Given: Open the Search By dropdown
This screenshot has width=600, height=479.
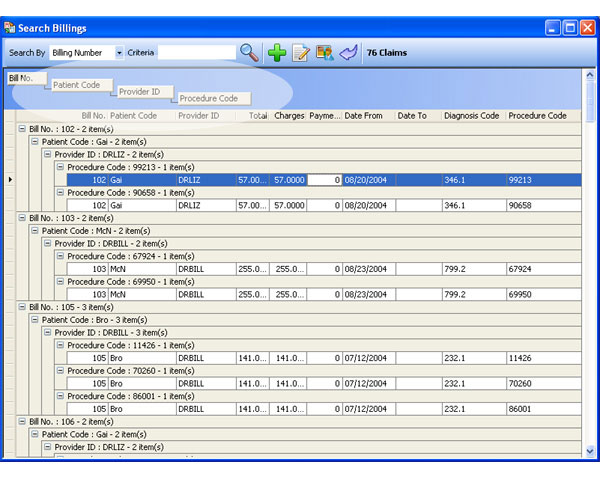Looking at the screenshot, I should [x=119, y=52].
